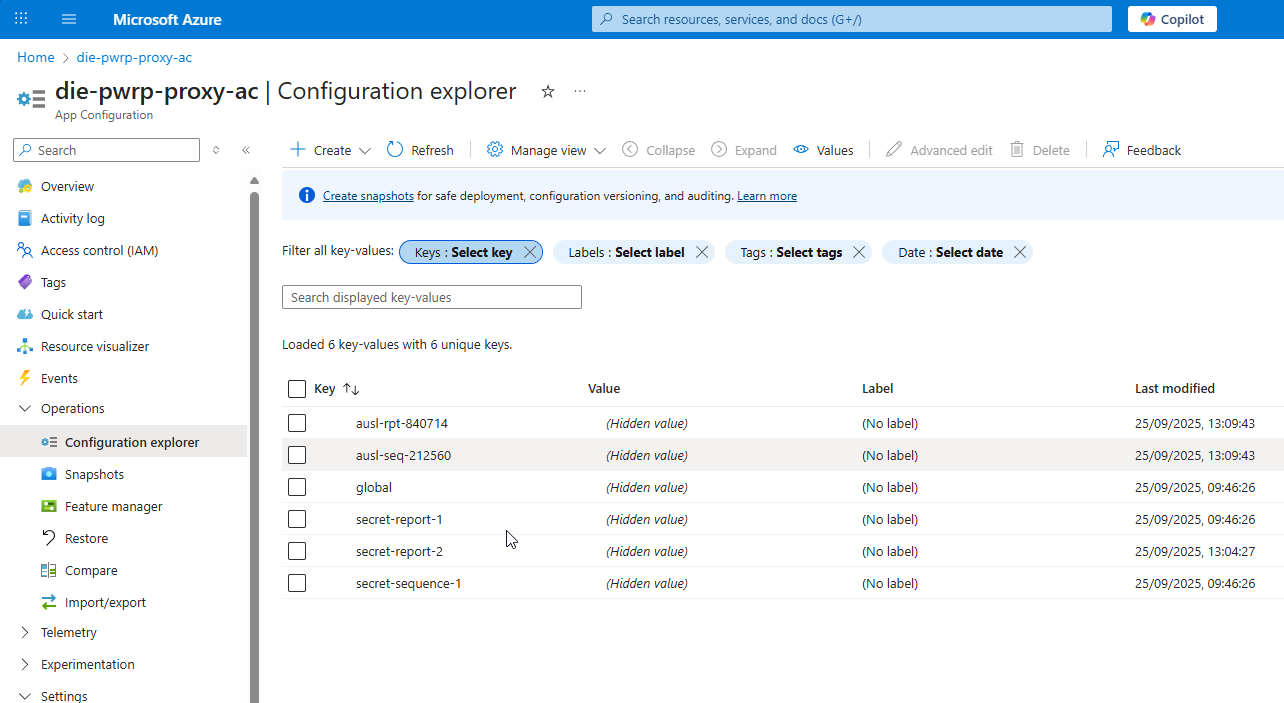Open the die-pwrp-proxy-ac breadcrumb link
Viewport: 1284px width, 703px height.
(134, 57)
